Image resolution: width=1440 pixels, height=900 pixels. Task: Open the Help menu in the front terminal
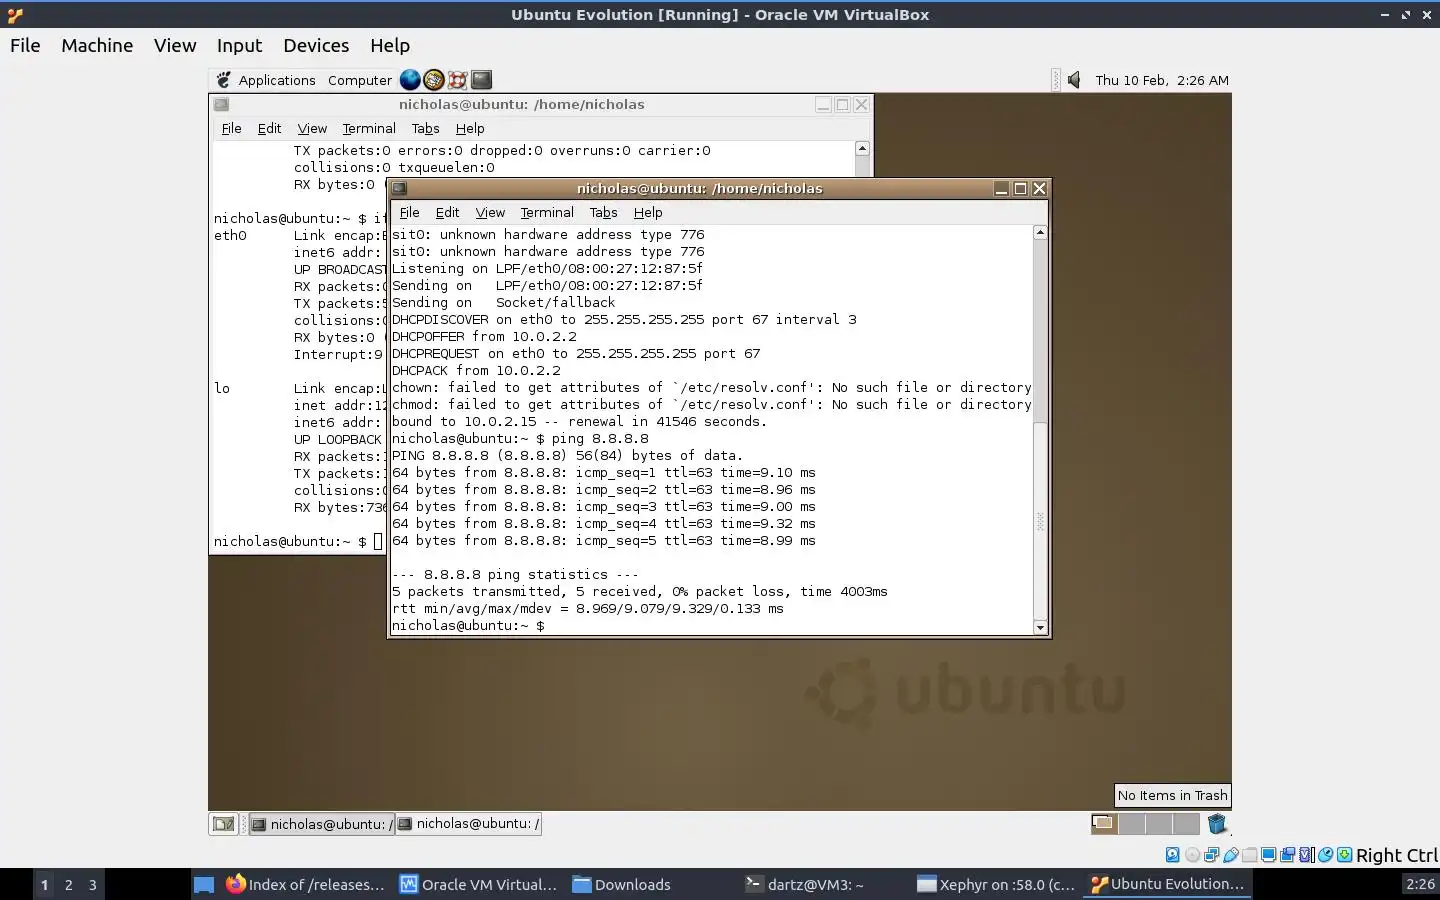point(648,212)
